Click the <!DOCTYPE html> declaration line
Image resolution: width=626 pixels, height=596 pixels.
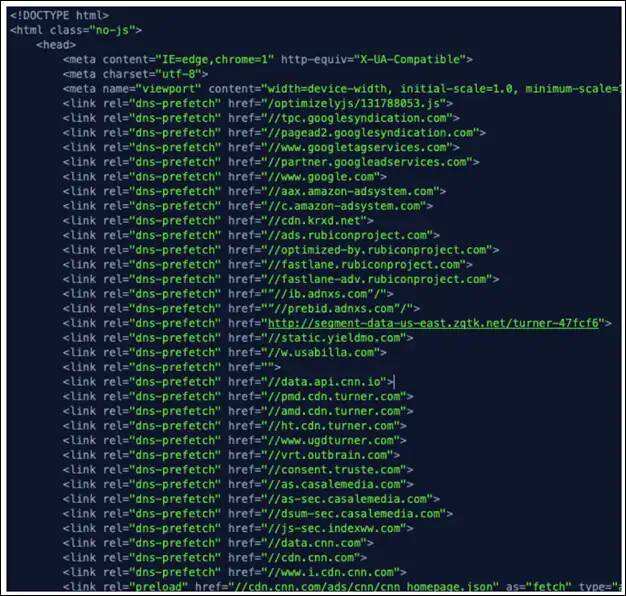pyautogui.click(x=59, y=16)
